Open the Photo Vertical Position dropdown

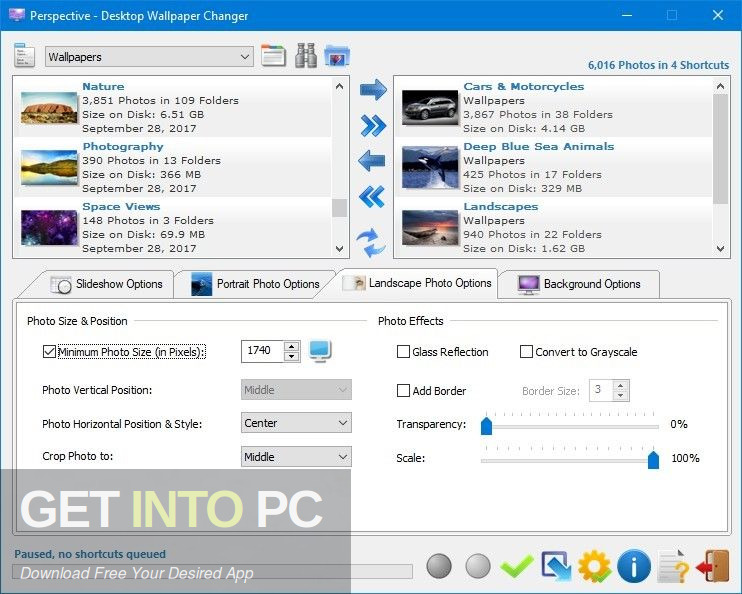click(296, 390)
